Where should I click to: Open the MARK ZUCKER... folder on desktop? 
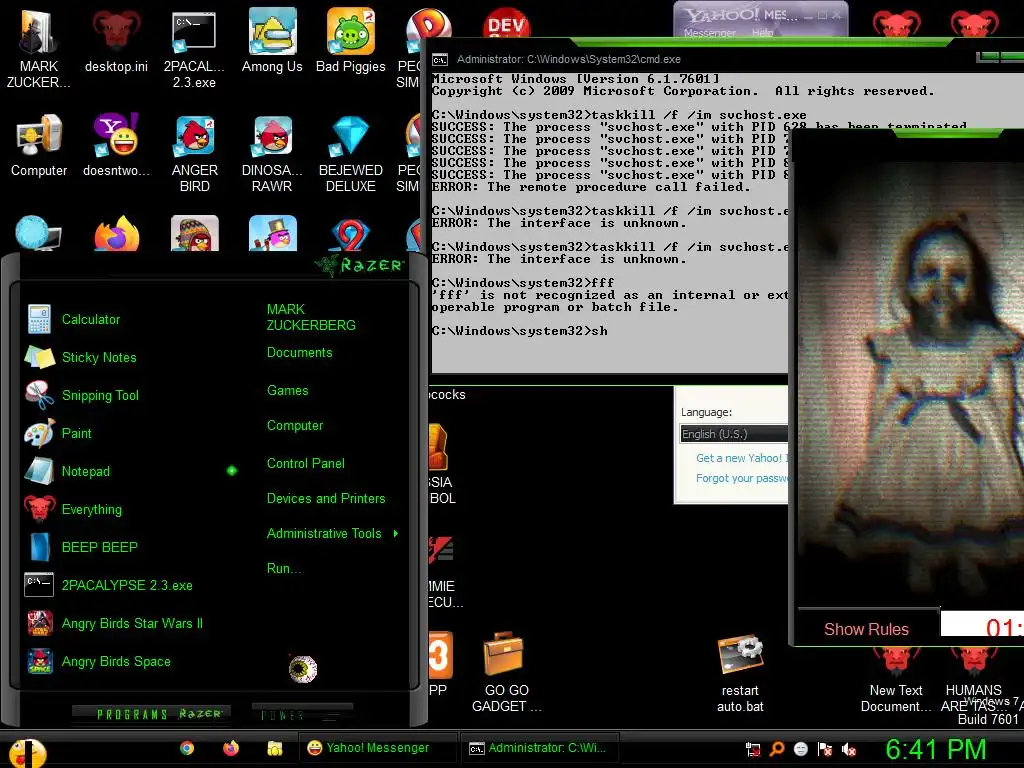tap(39, 47)
